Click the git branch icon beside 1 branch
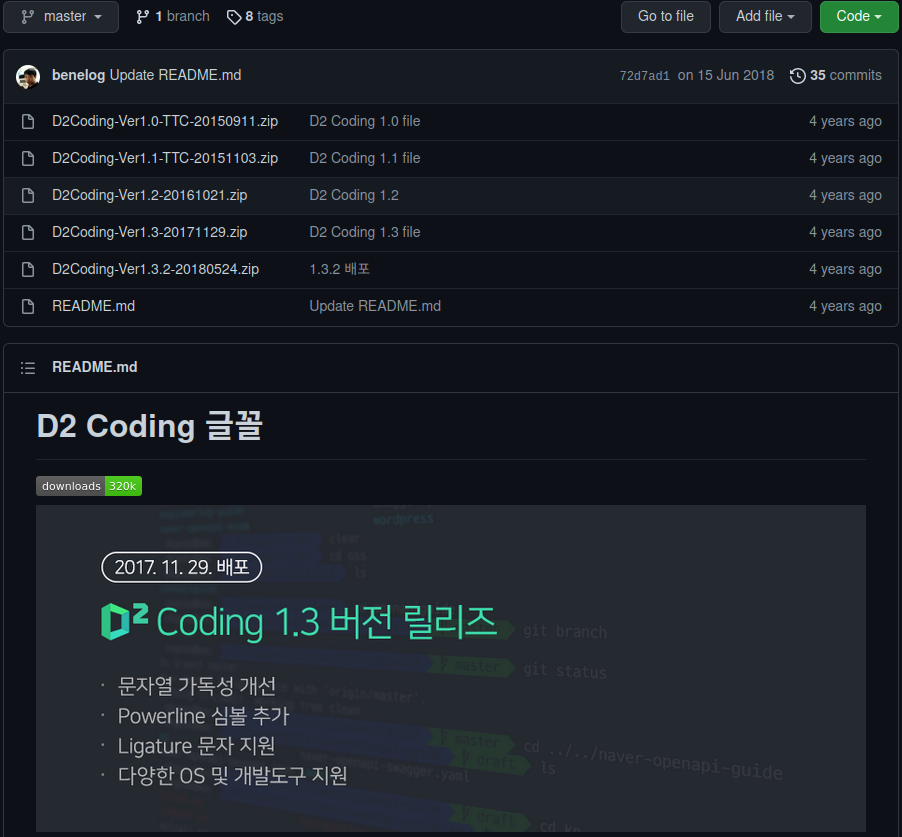The image size is (902, 837). (x=143, y=17)
